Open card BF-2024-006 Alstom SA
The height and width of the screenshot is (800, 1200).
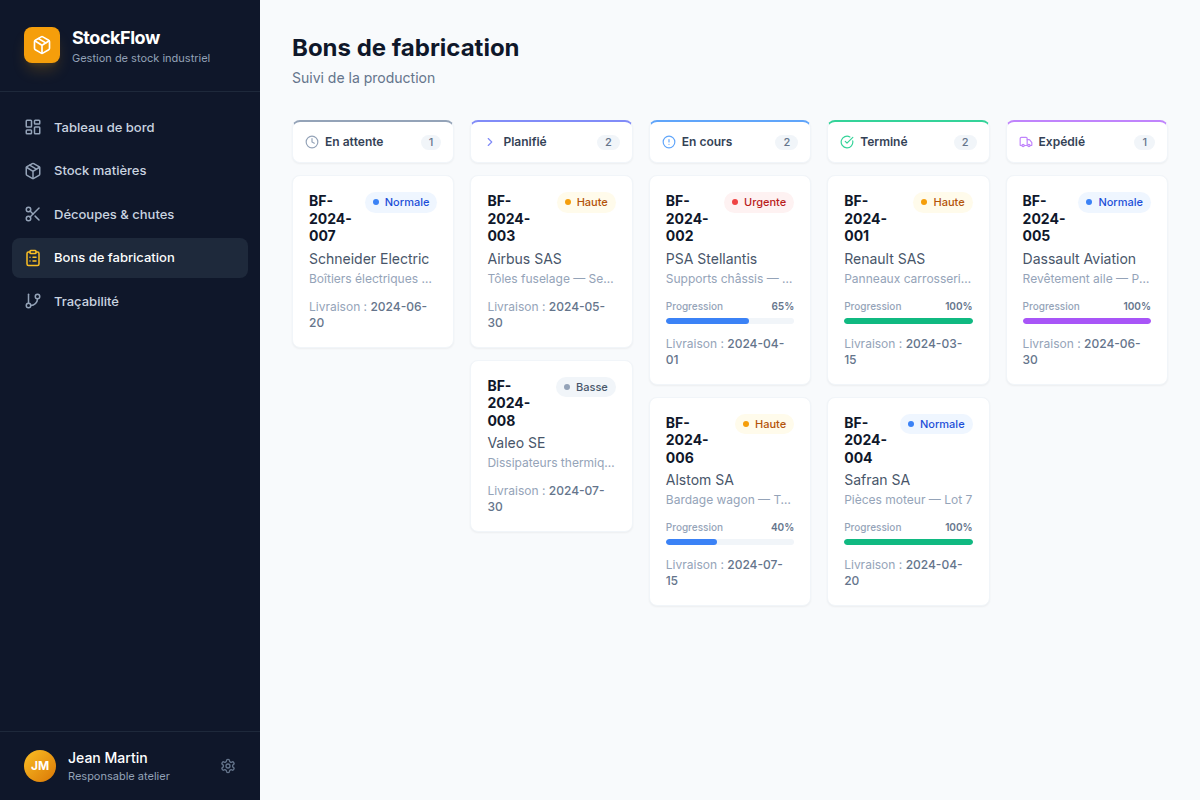point(730,501)
